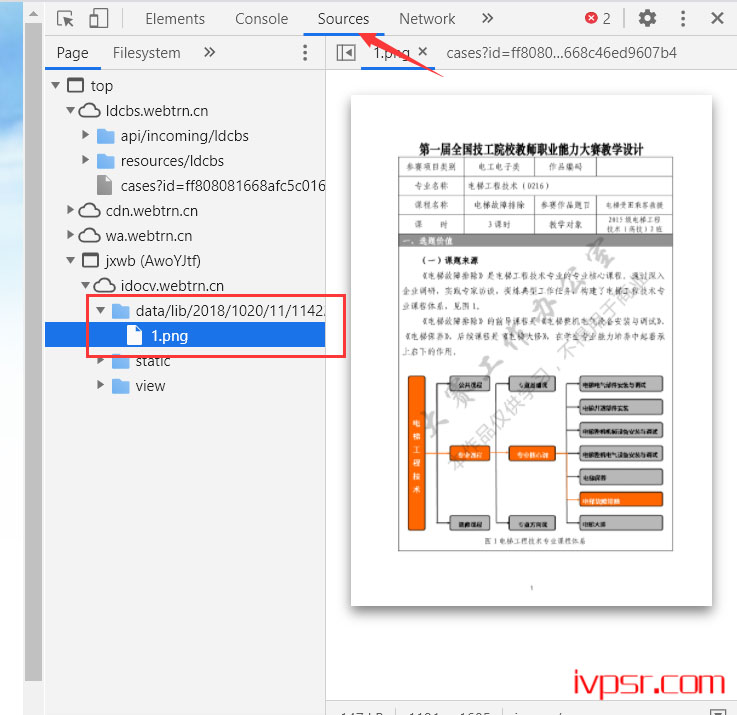Toggle the device toolbar icon

(x=98, y=19)
